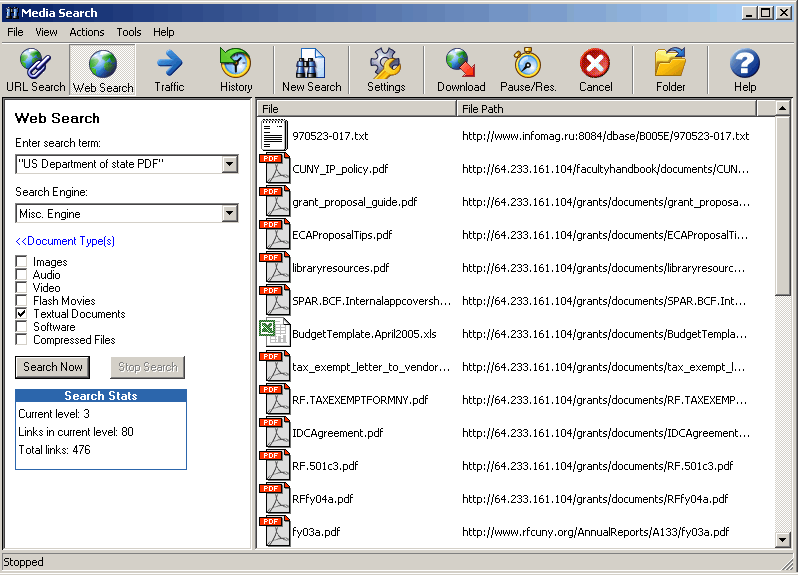Click PDF icon beside tax_exempt_letter_to_vendor file
Screen dimensions: 798x575
[274, 366]
